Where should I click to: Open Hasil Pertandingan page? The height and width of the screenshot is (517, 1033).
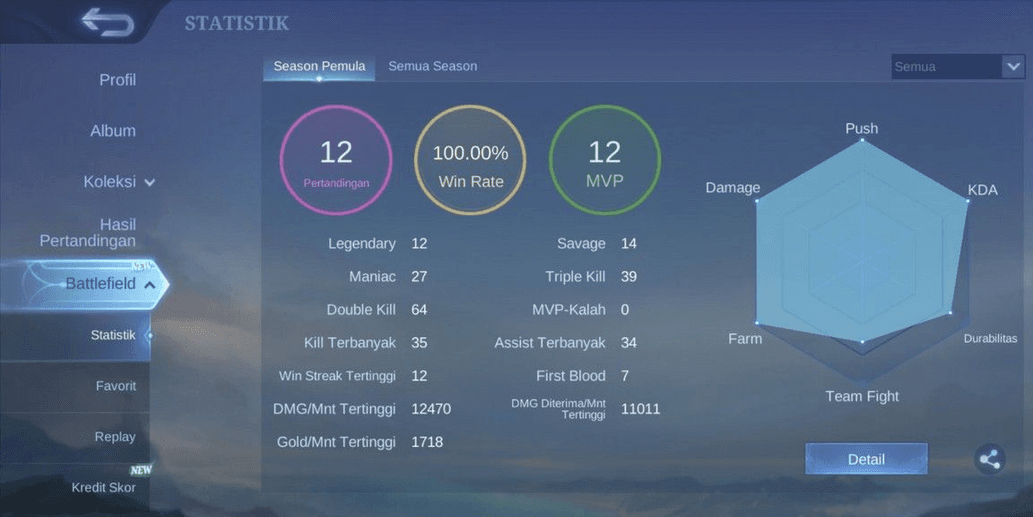pyautogui.click(x=88, y=233)
